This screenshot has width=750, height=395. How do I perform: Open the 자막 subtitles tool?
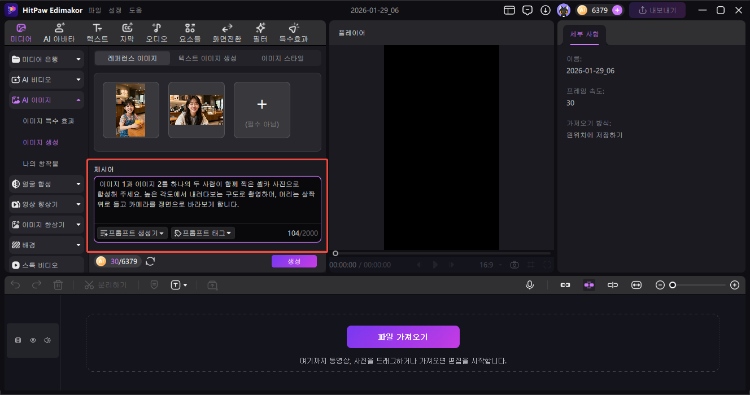127,33
